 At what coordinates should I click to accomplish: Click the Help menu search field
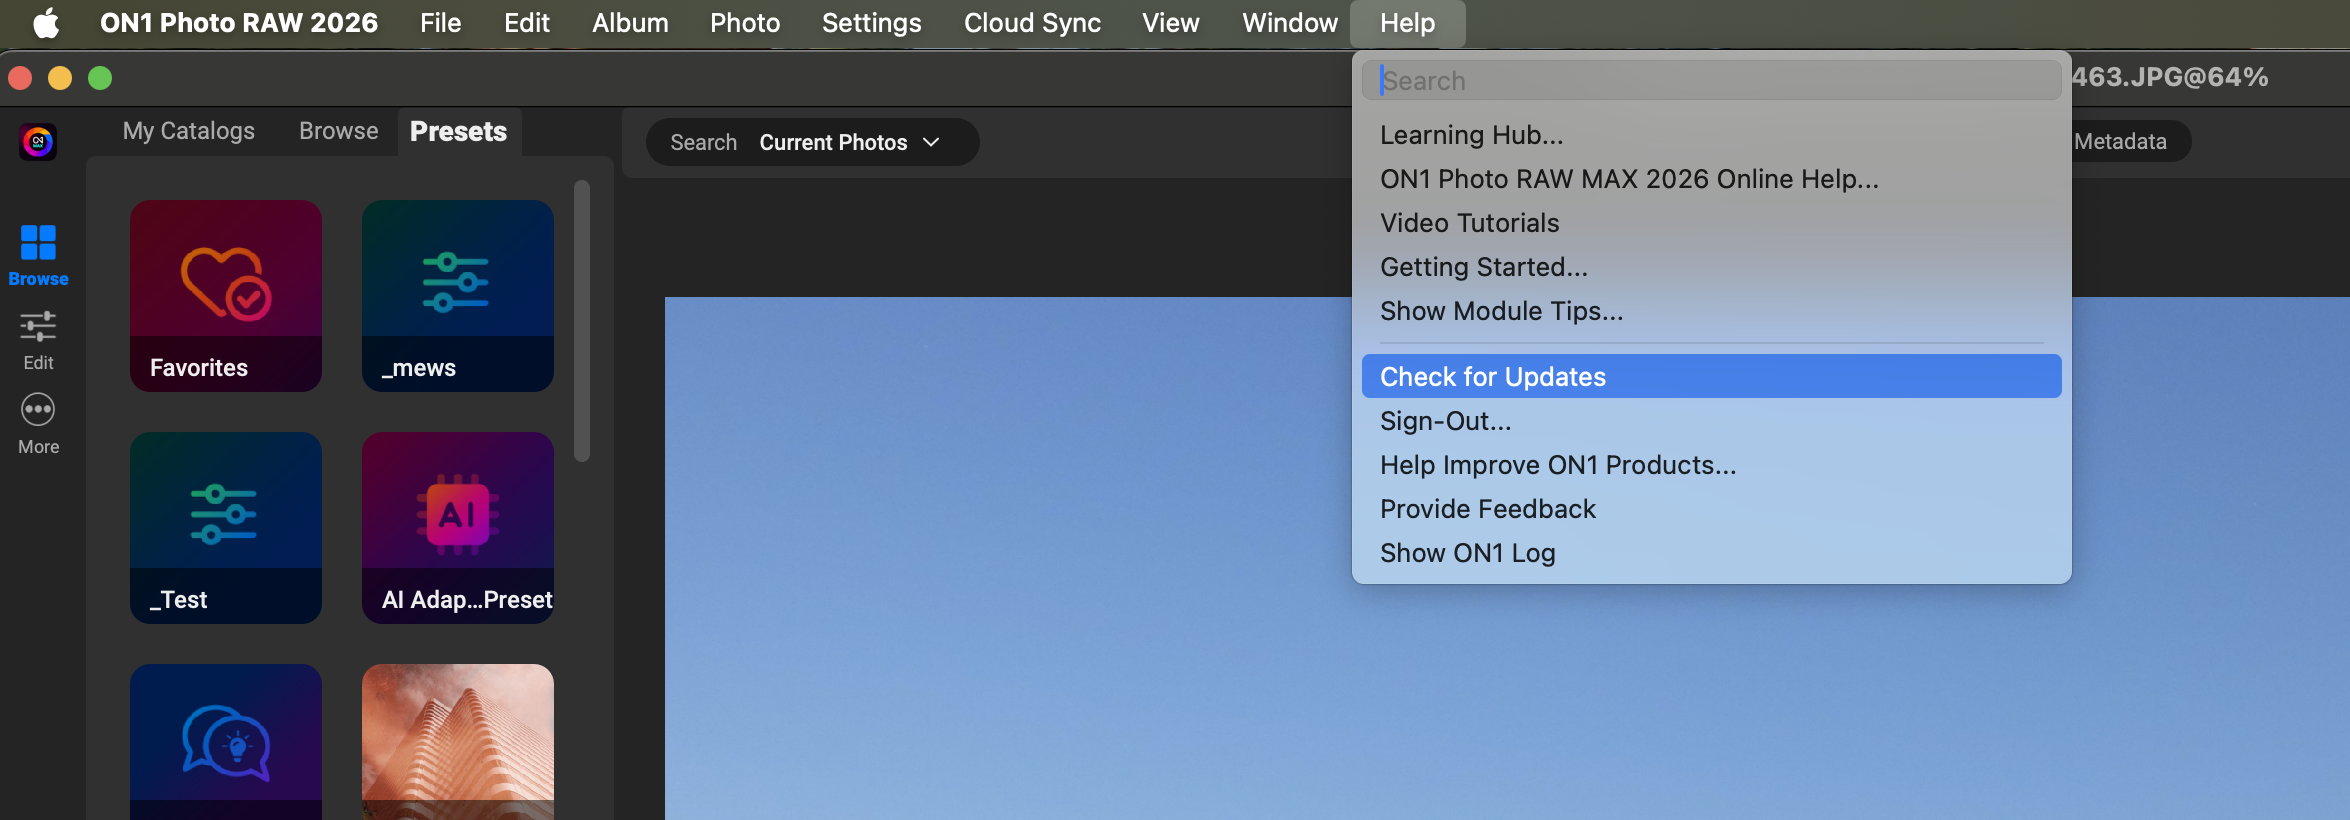pyautogui.click(x=1712, y=80)
